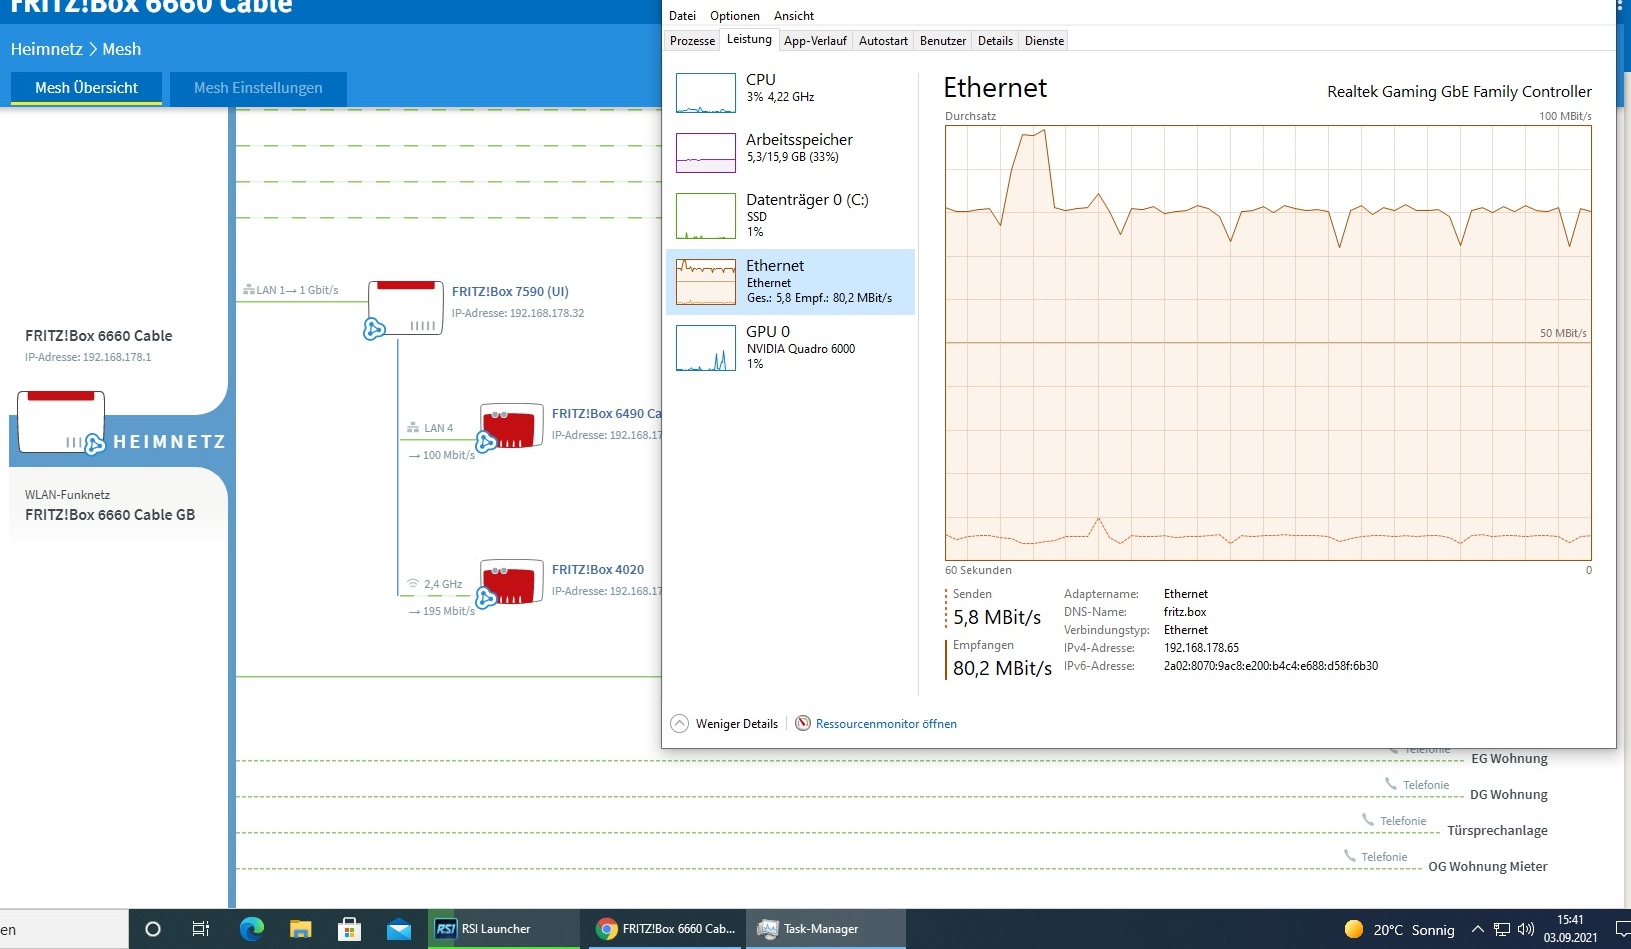Click the Telefonie handset icon for OG Wohnung Mieter
1631x949 pixels.
pos(1350,856)
